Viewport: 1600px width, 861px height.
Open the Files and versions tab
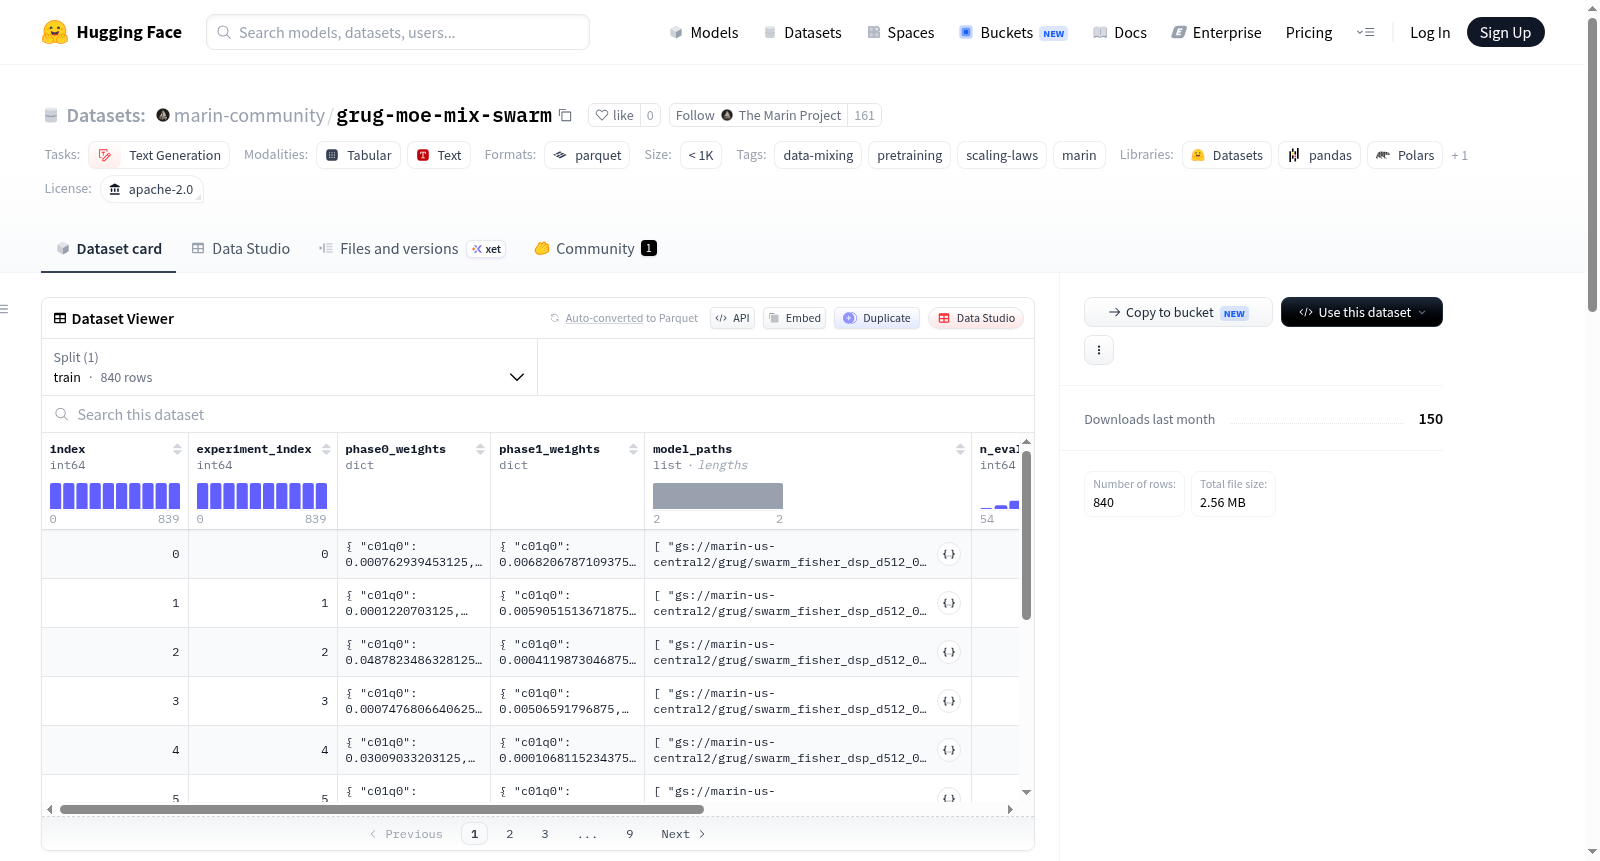coord(412,249)
